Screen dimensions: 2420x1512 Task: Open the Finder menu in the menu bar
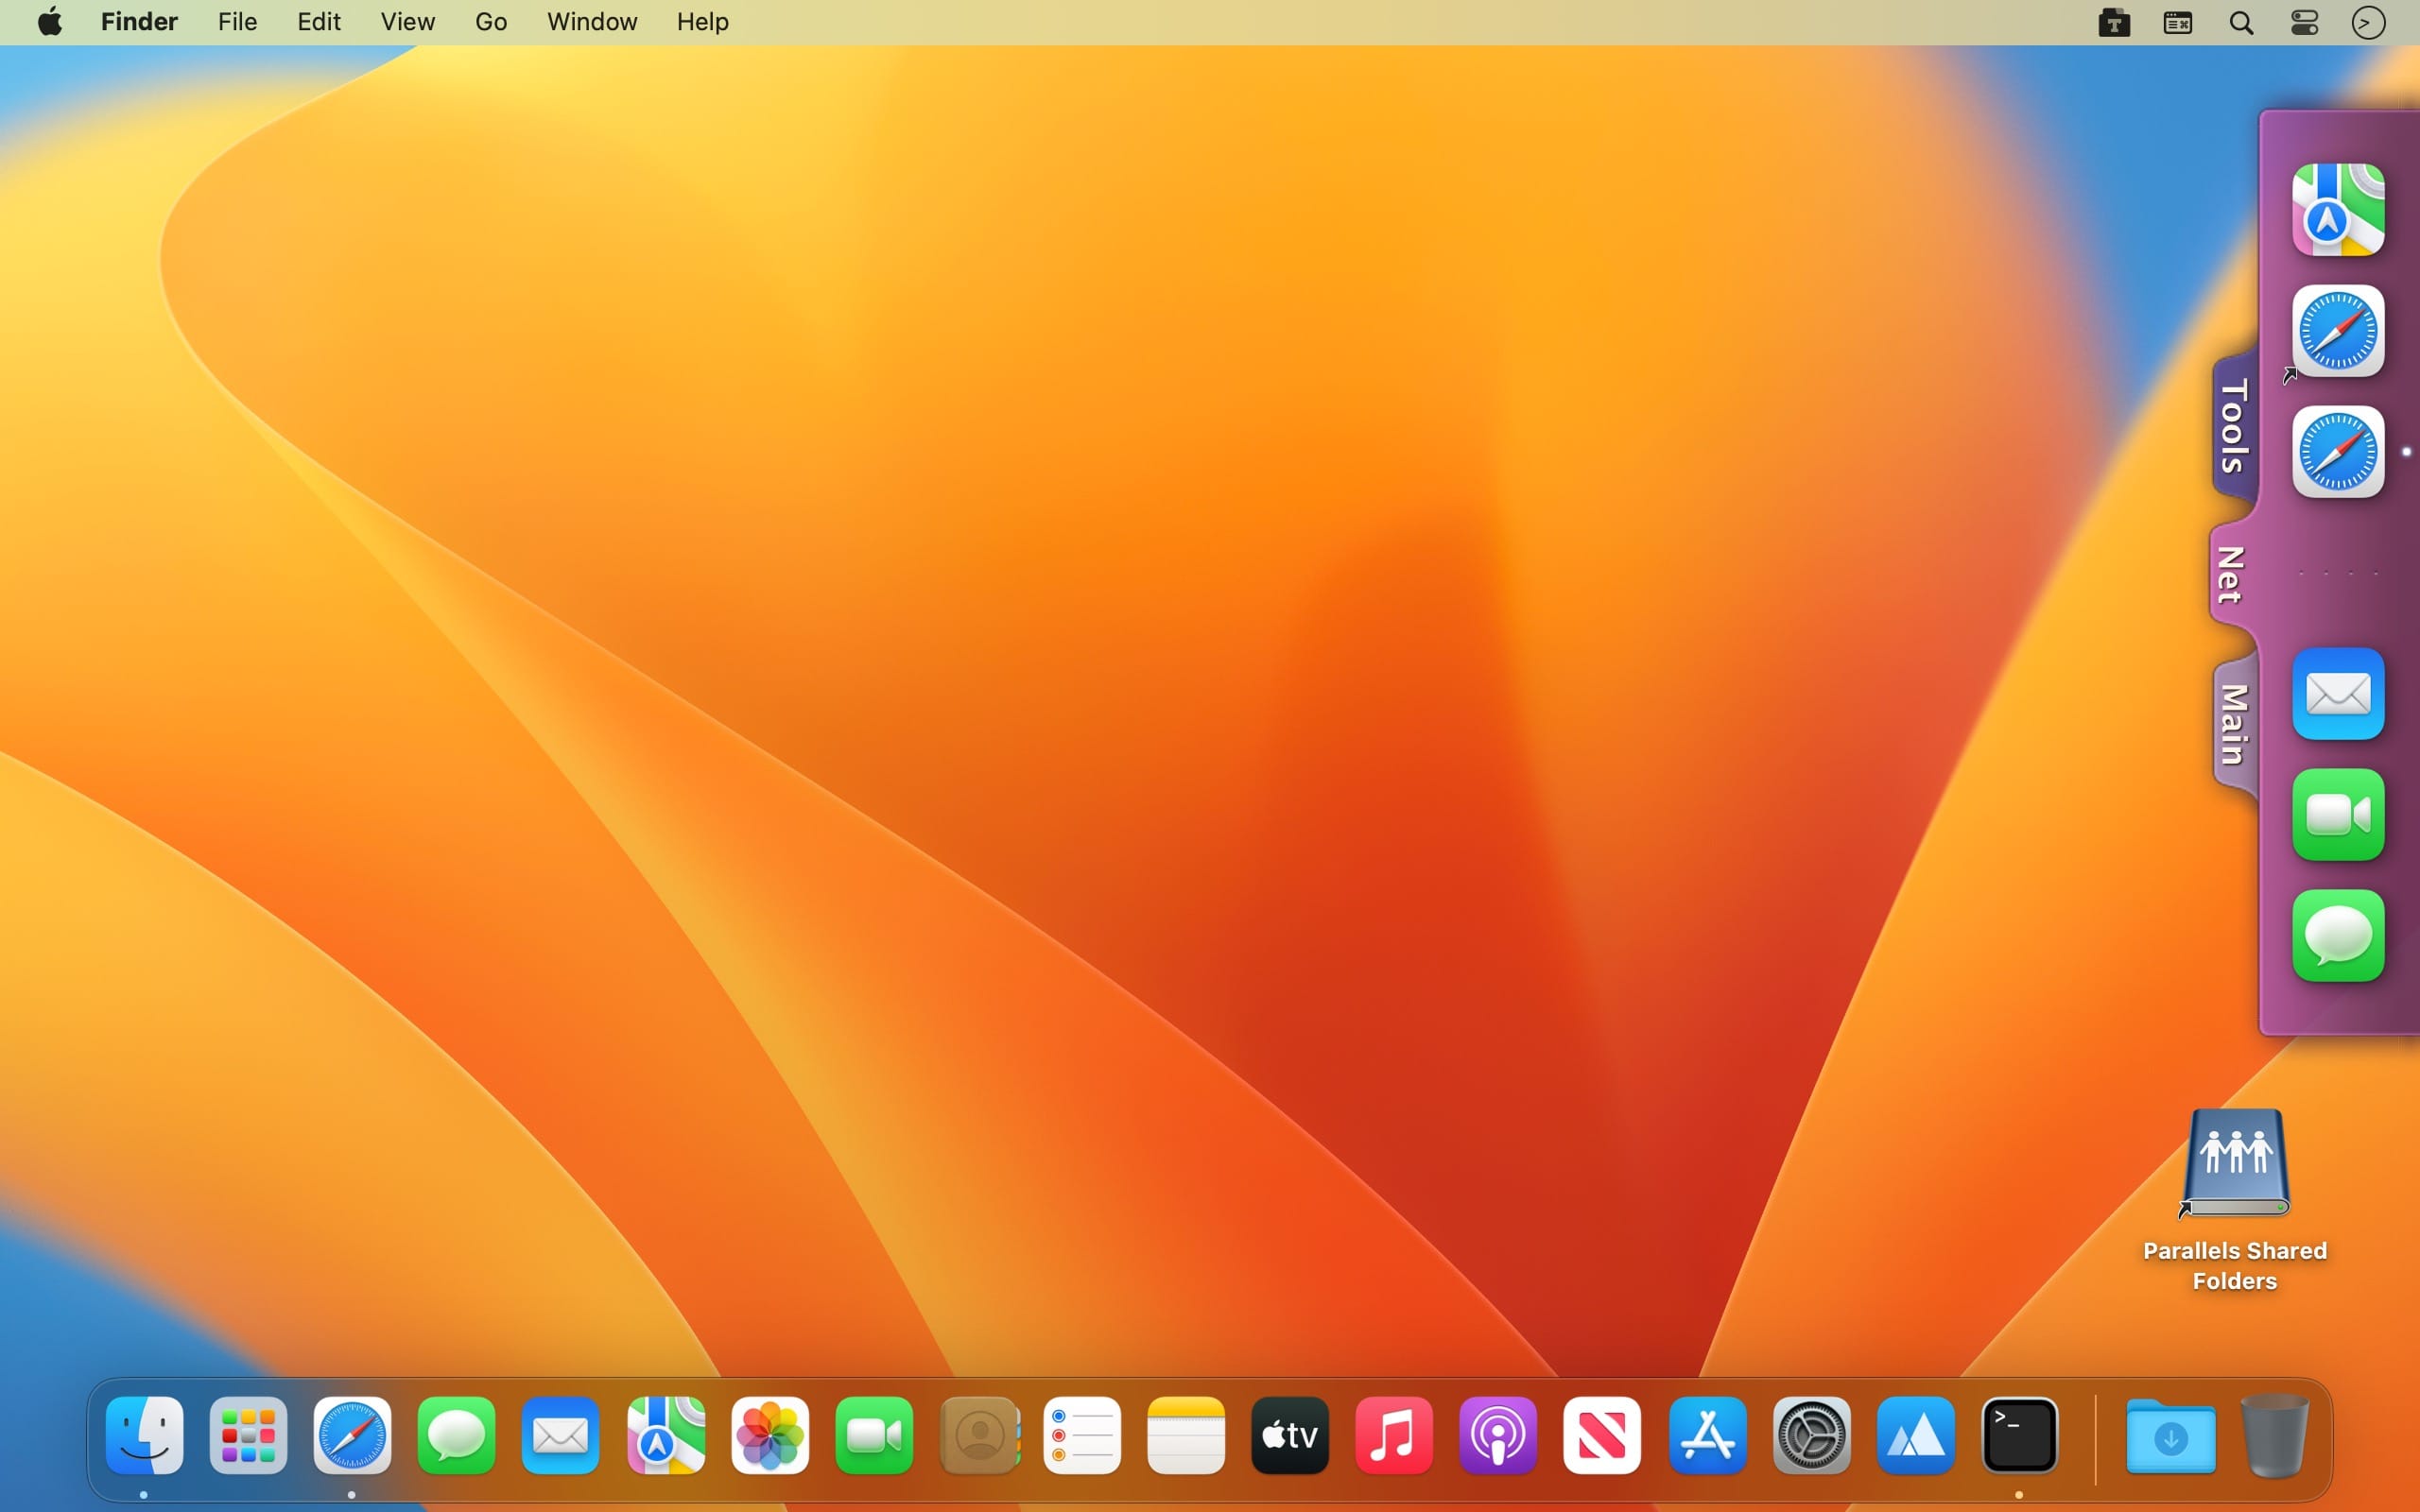pyautogui.click(x=139, y=22)
